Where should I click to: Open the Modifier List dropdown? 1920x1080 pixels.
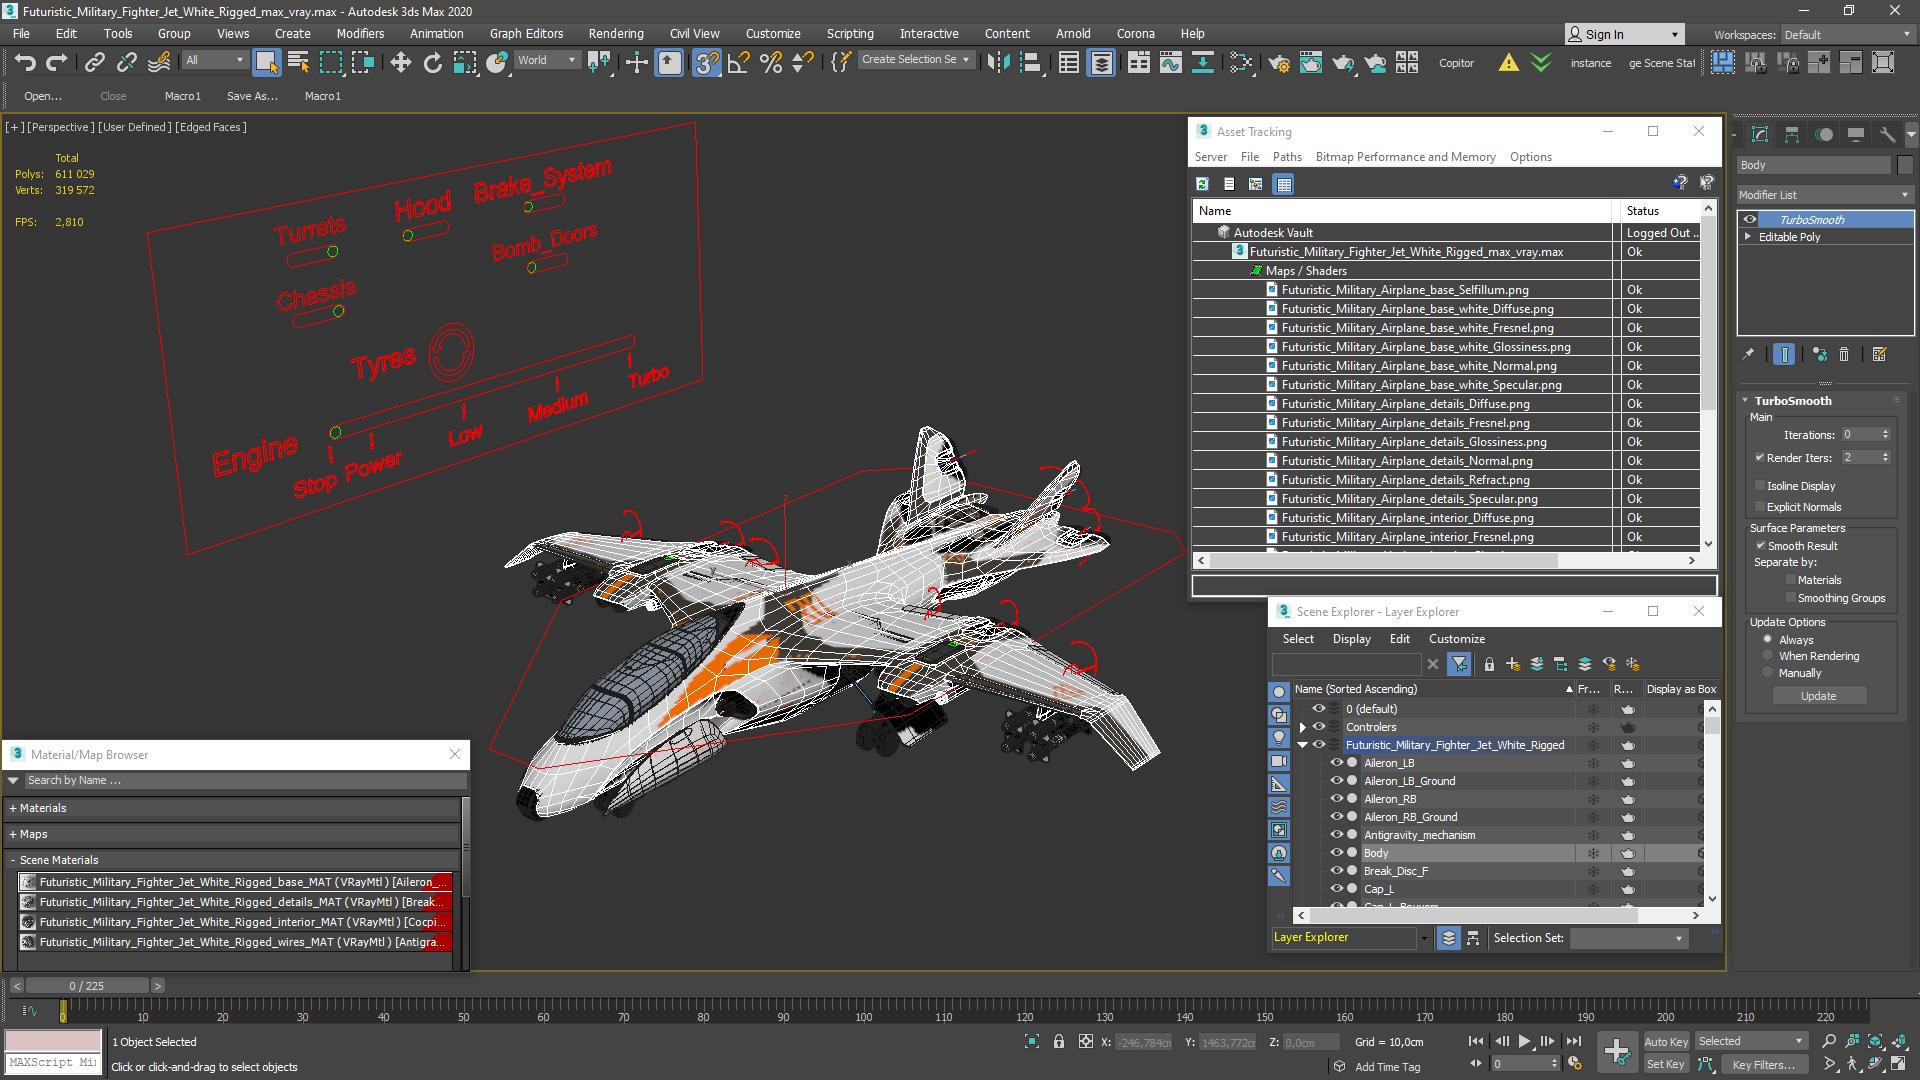tap(1824, 195)
